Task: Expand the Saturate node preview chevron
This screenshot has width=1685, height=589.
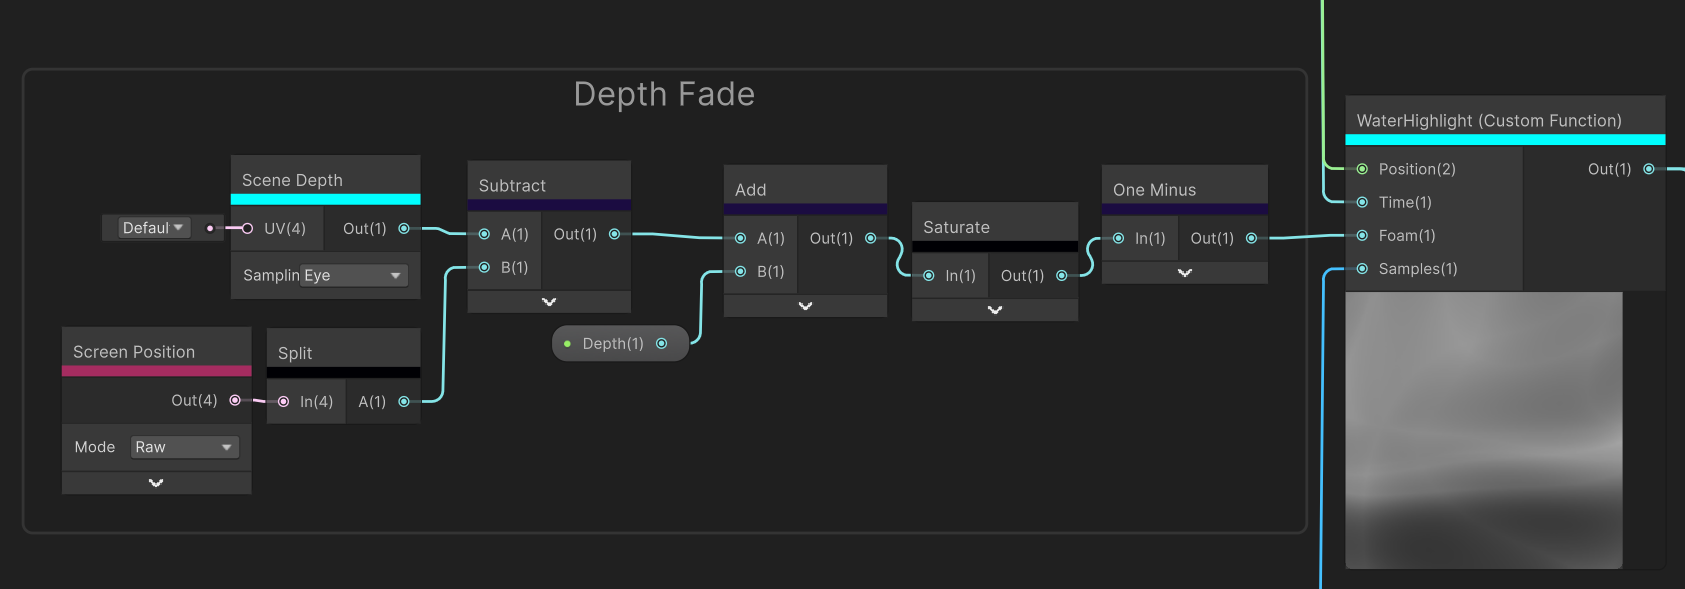Action: tap(995, 310)
